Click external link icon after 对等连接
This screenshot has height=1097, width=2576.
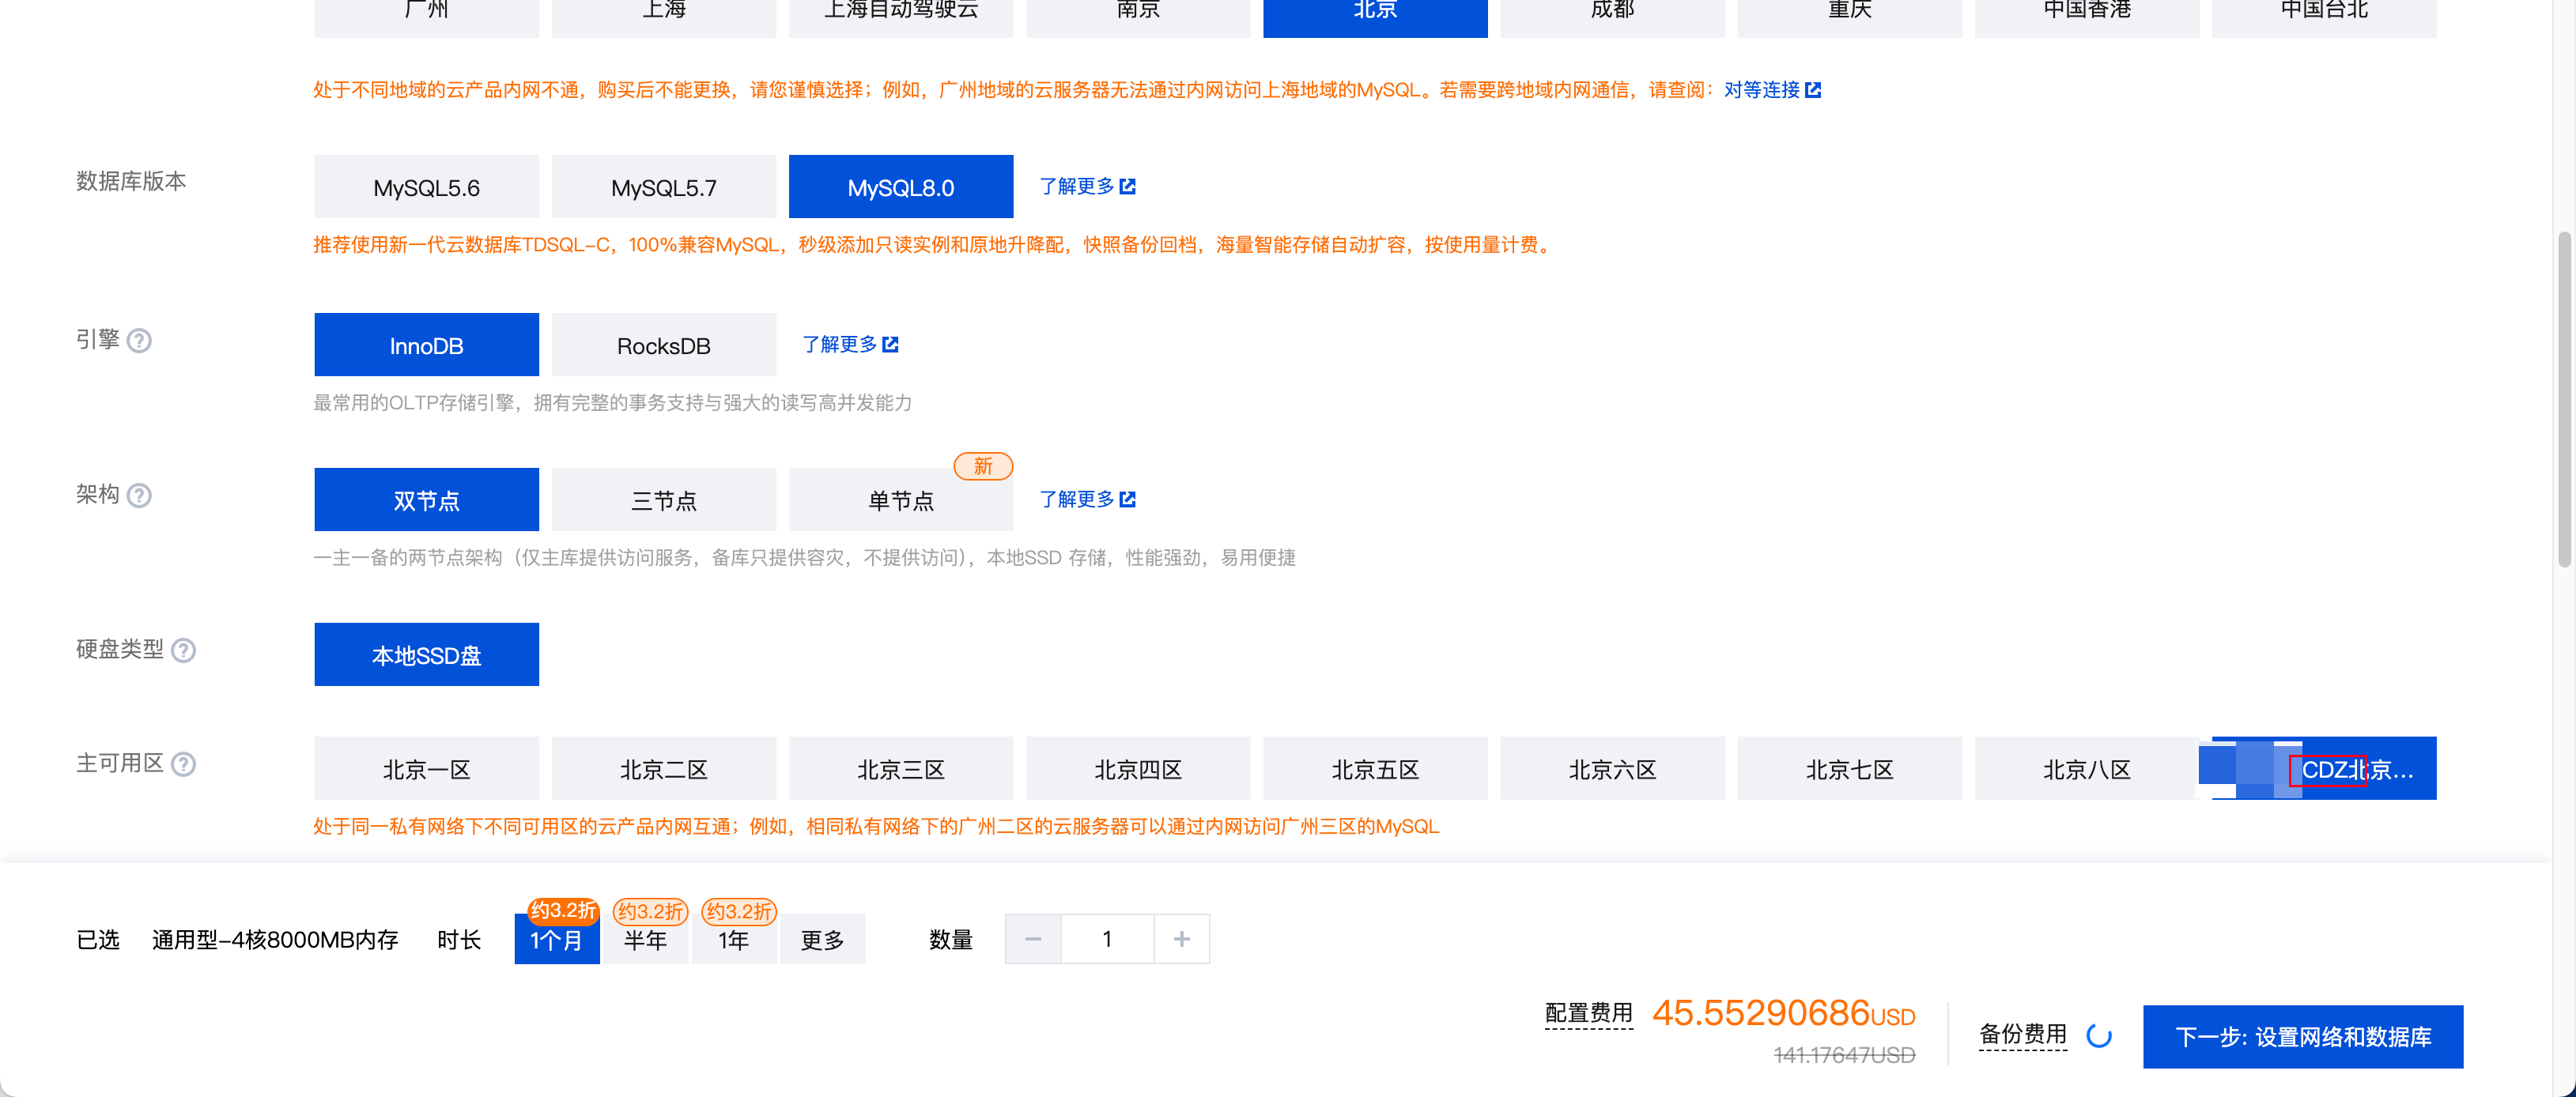pyautogui.click(x=1813, y=90)
